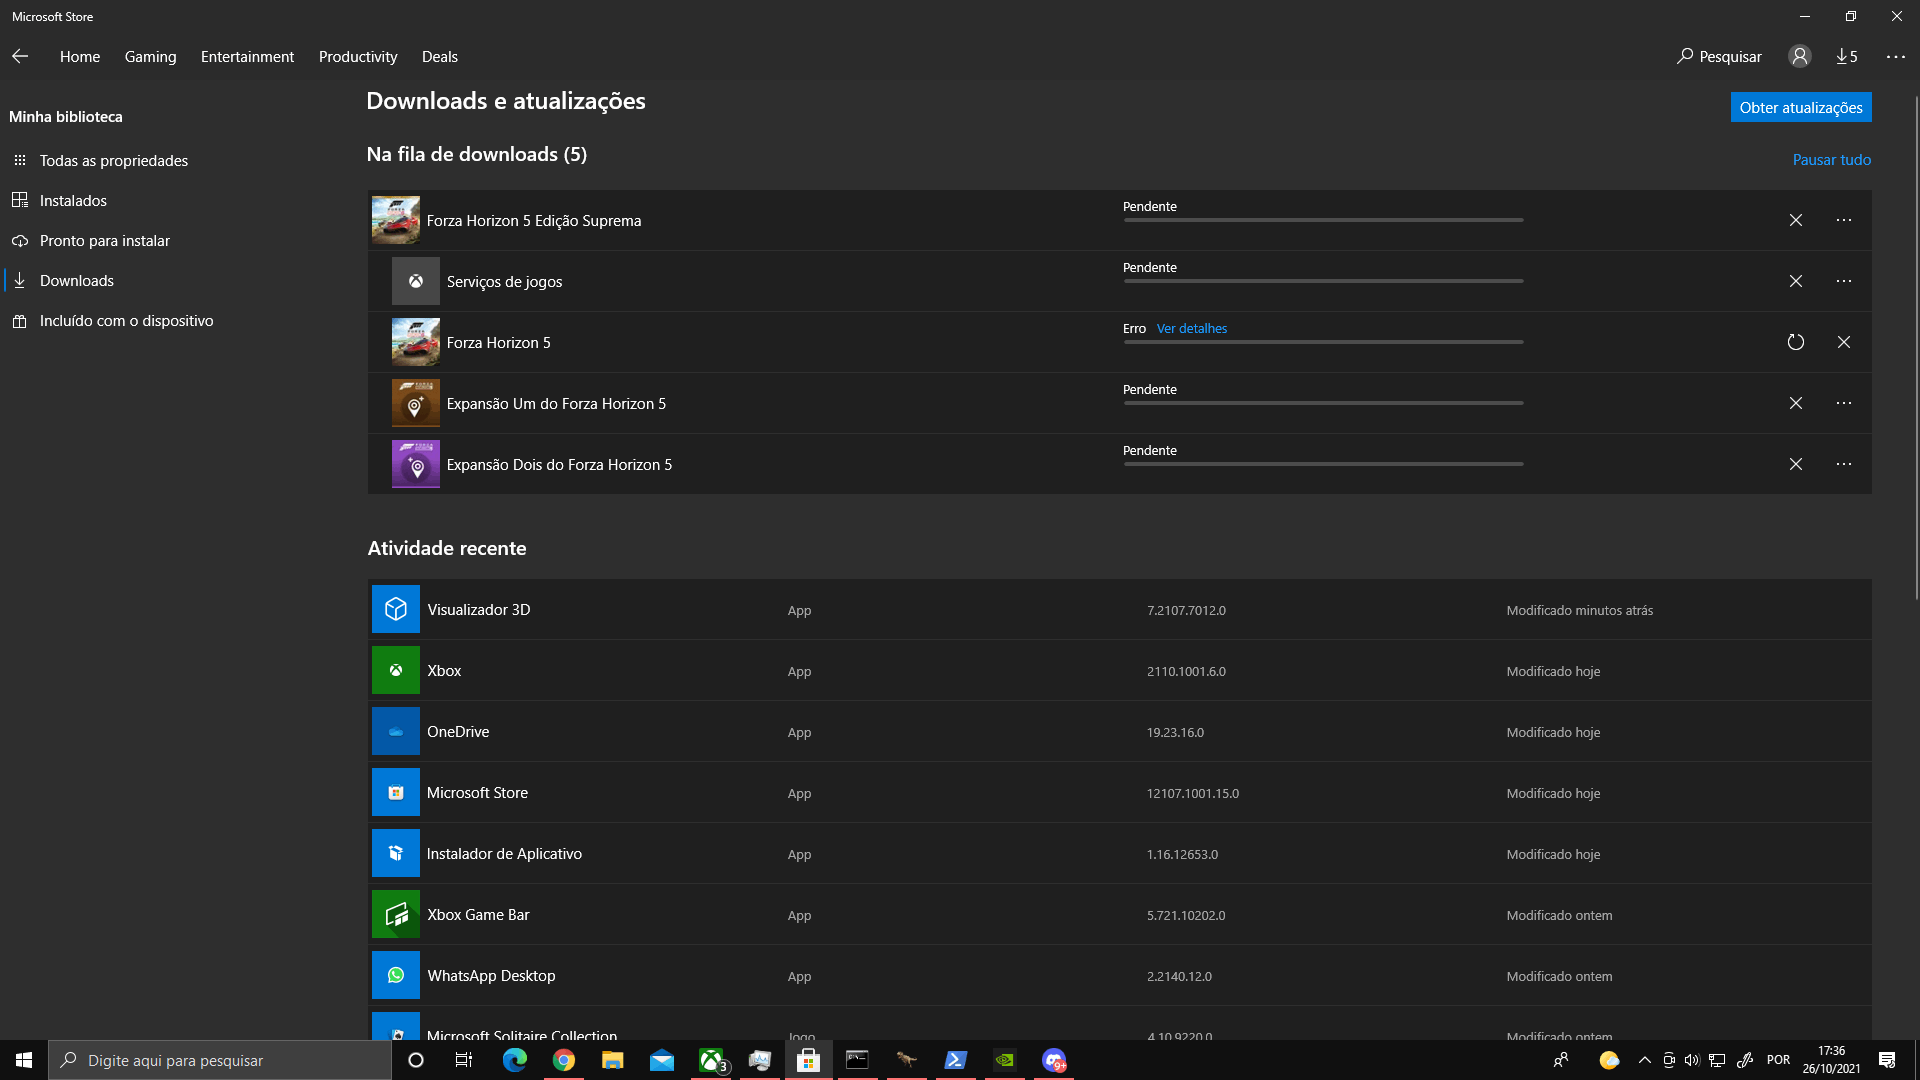Cancel Forza Horizon 5 Edição Suprema download
This screenshot has height=1080, width=1920.
pyautogui.click(x=1796, y=220)
